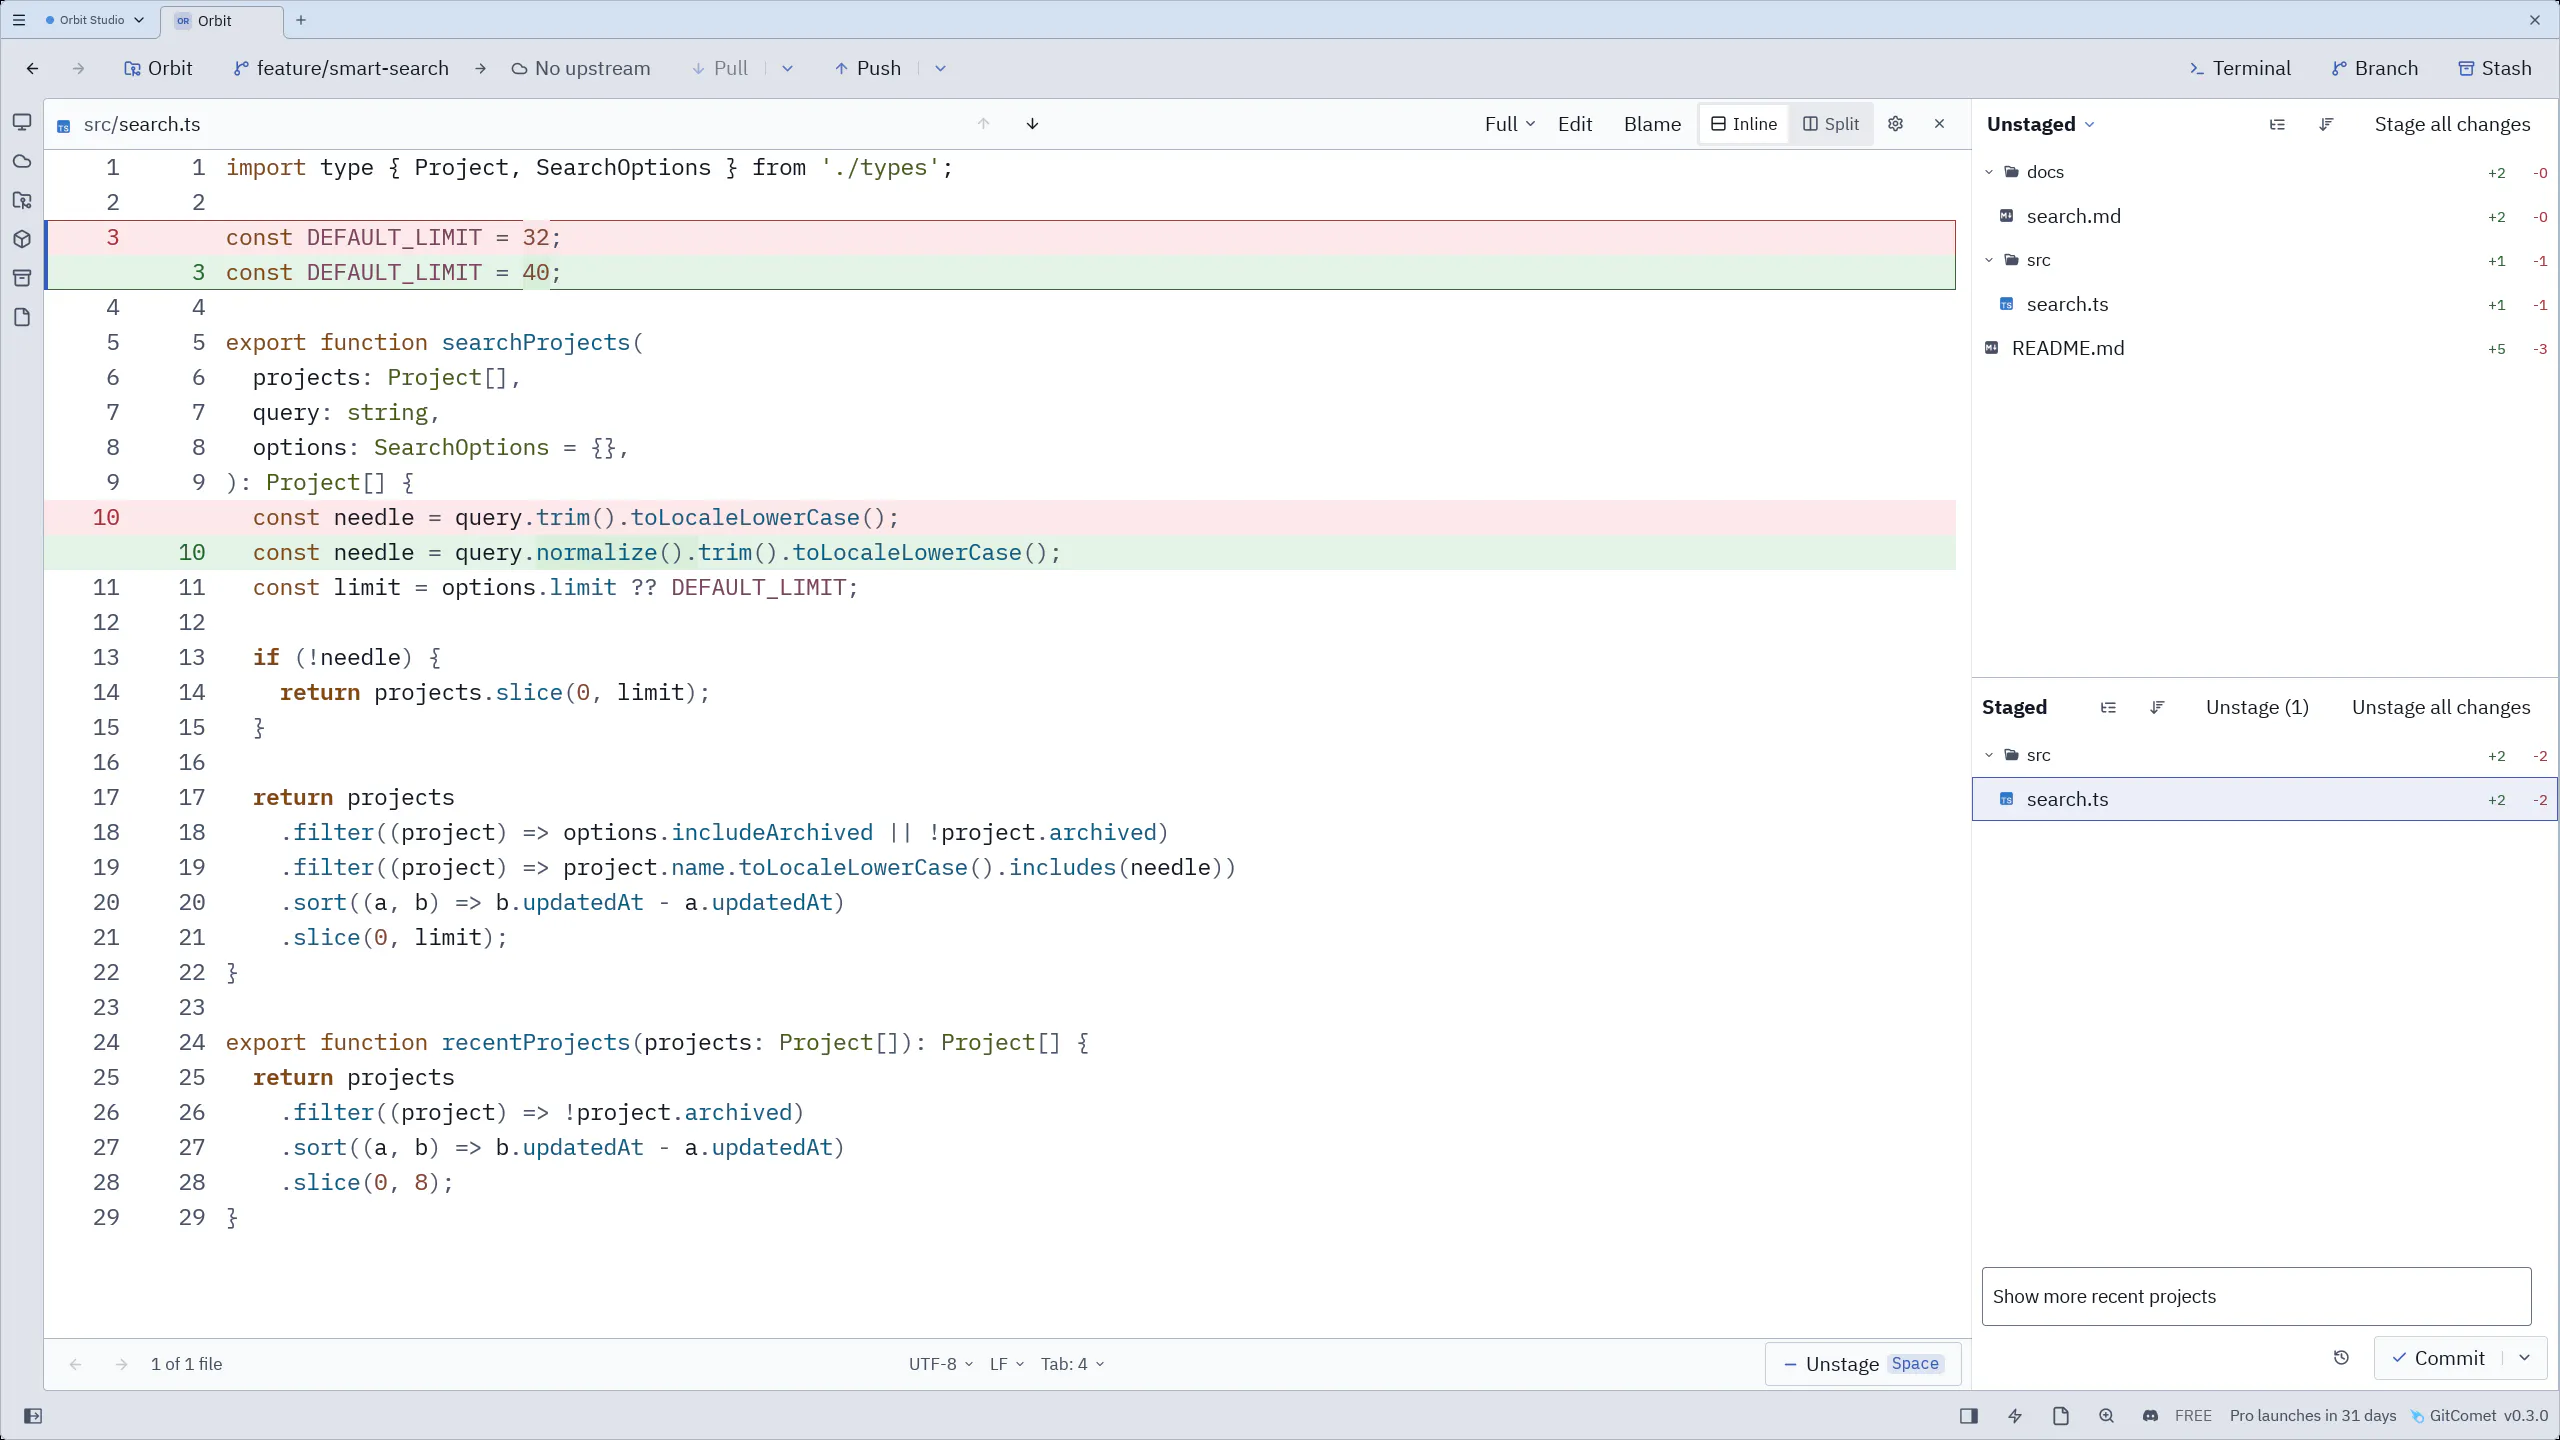Toggle tree view in Unstaged header
The image size is (2560, 1440).
tap(2277, 125)
